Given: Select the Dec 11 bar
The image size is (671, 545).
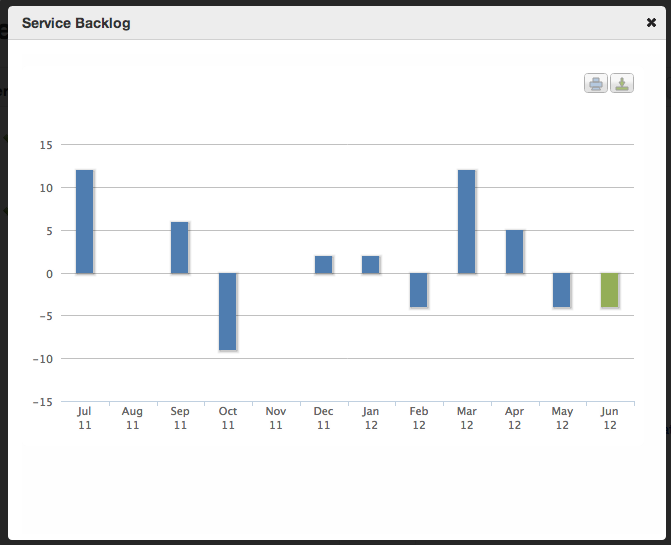Looking at the screenshot, I should pos(323,264).
